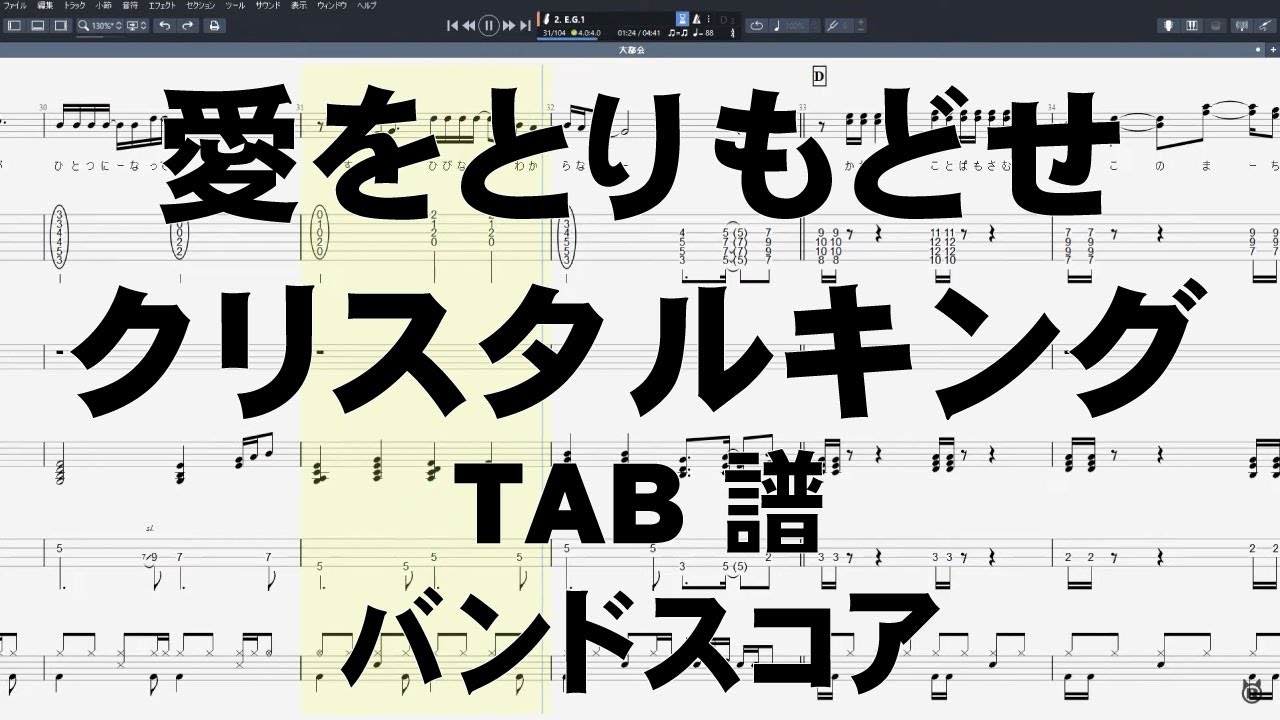Click bar number 30 in the score
1280x720 pixels.
coord(43,106)
